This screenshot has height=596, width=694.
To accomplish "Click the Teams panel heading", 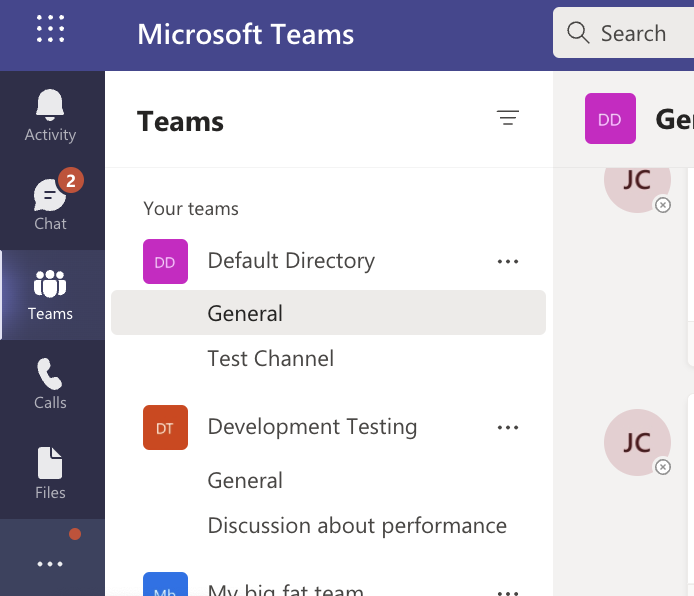I will [x=180, y=121].
